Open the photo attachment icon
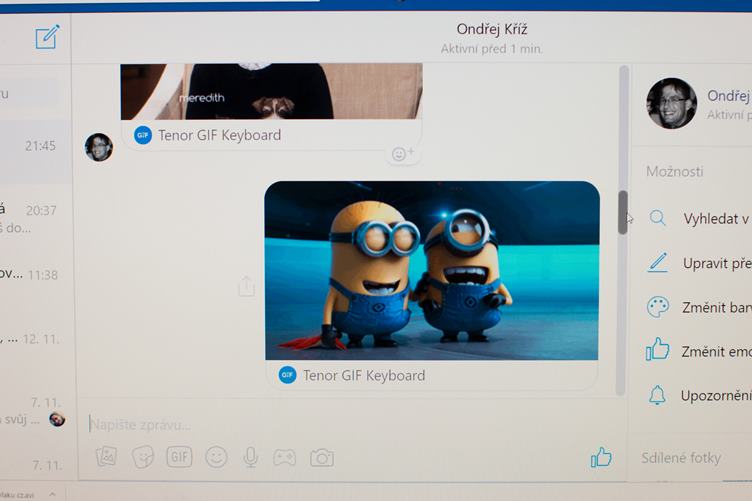This screenshot has width=752, height=501. coord(106,456)
